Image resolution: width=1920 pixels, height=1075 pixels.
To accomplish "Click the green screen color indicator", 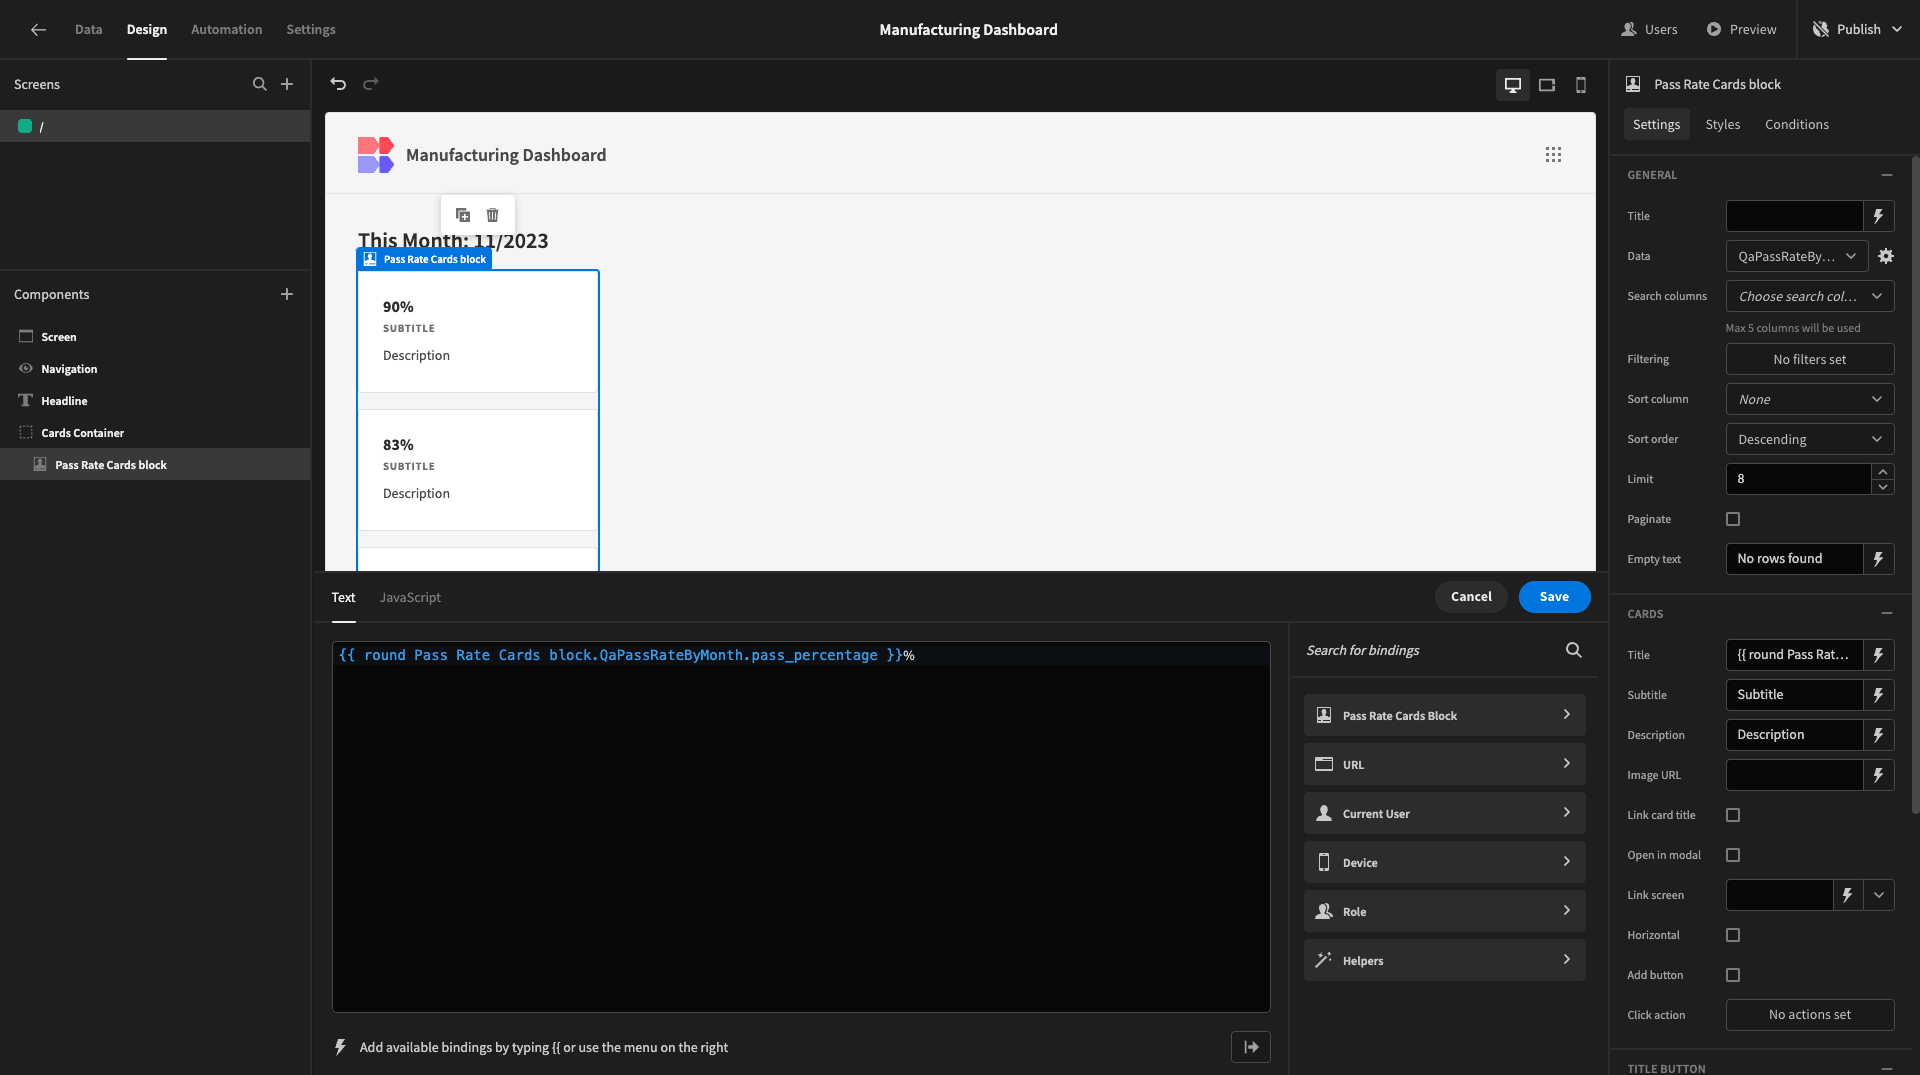I will pos(25,126).
